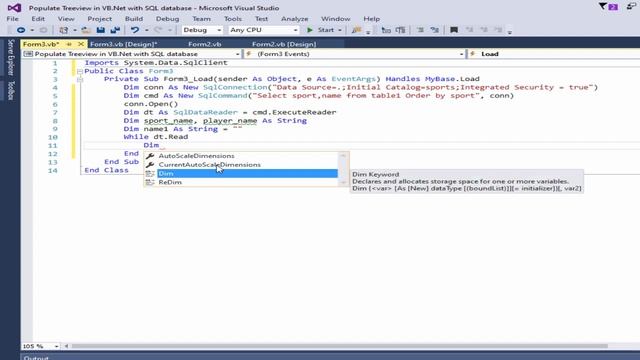
Task: Switch to Form2.vb [Design] tab
Action: (x=284, y=44)
